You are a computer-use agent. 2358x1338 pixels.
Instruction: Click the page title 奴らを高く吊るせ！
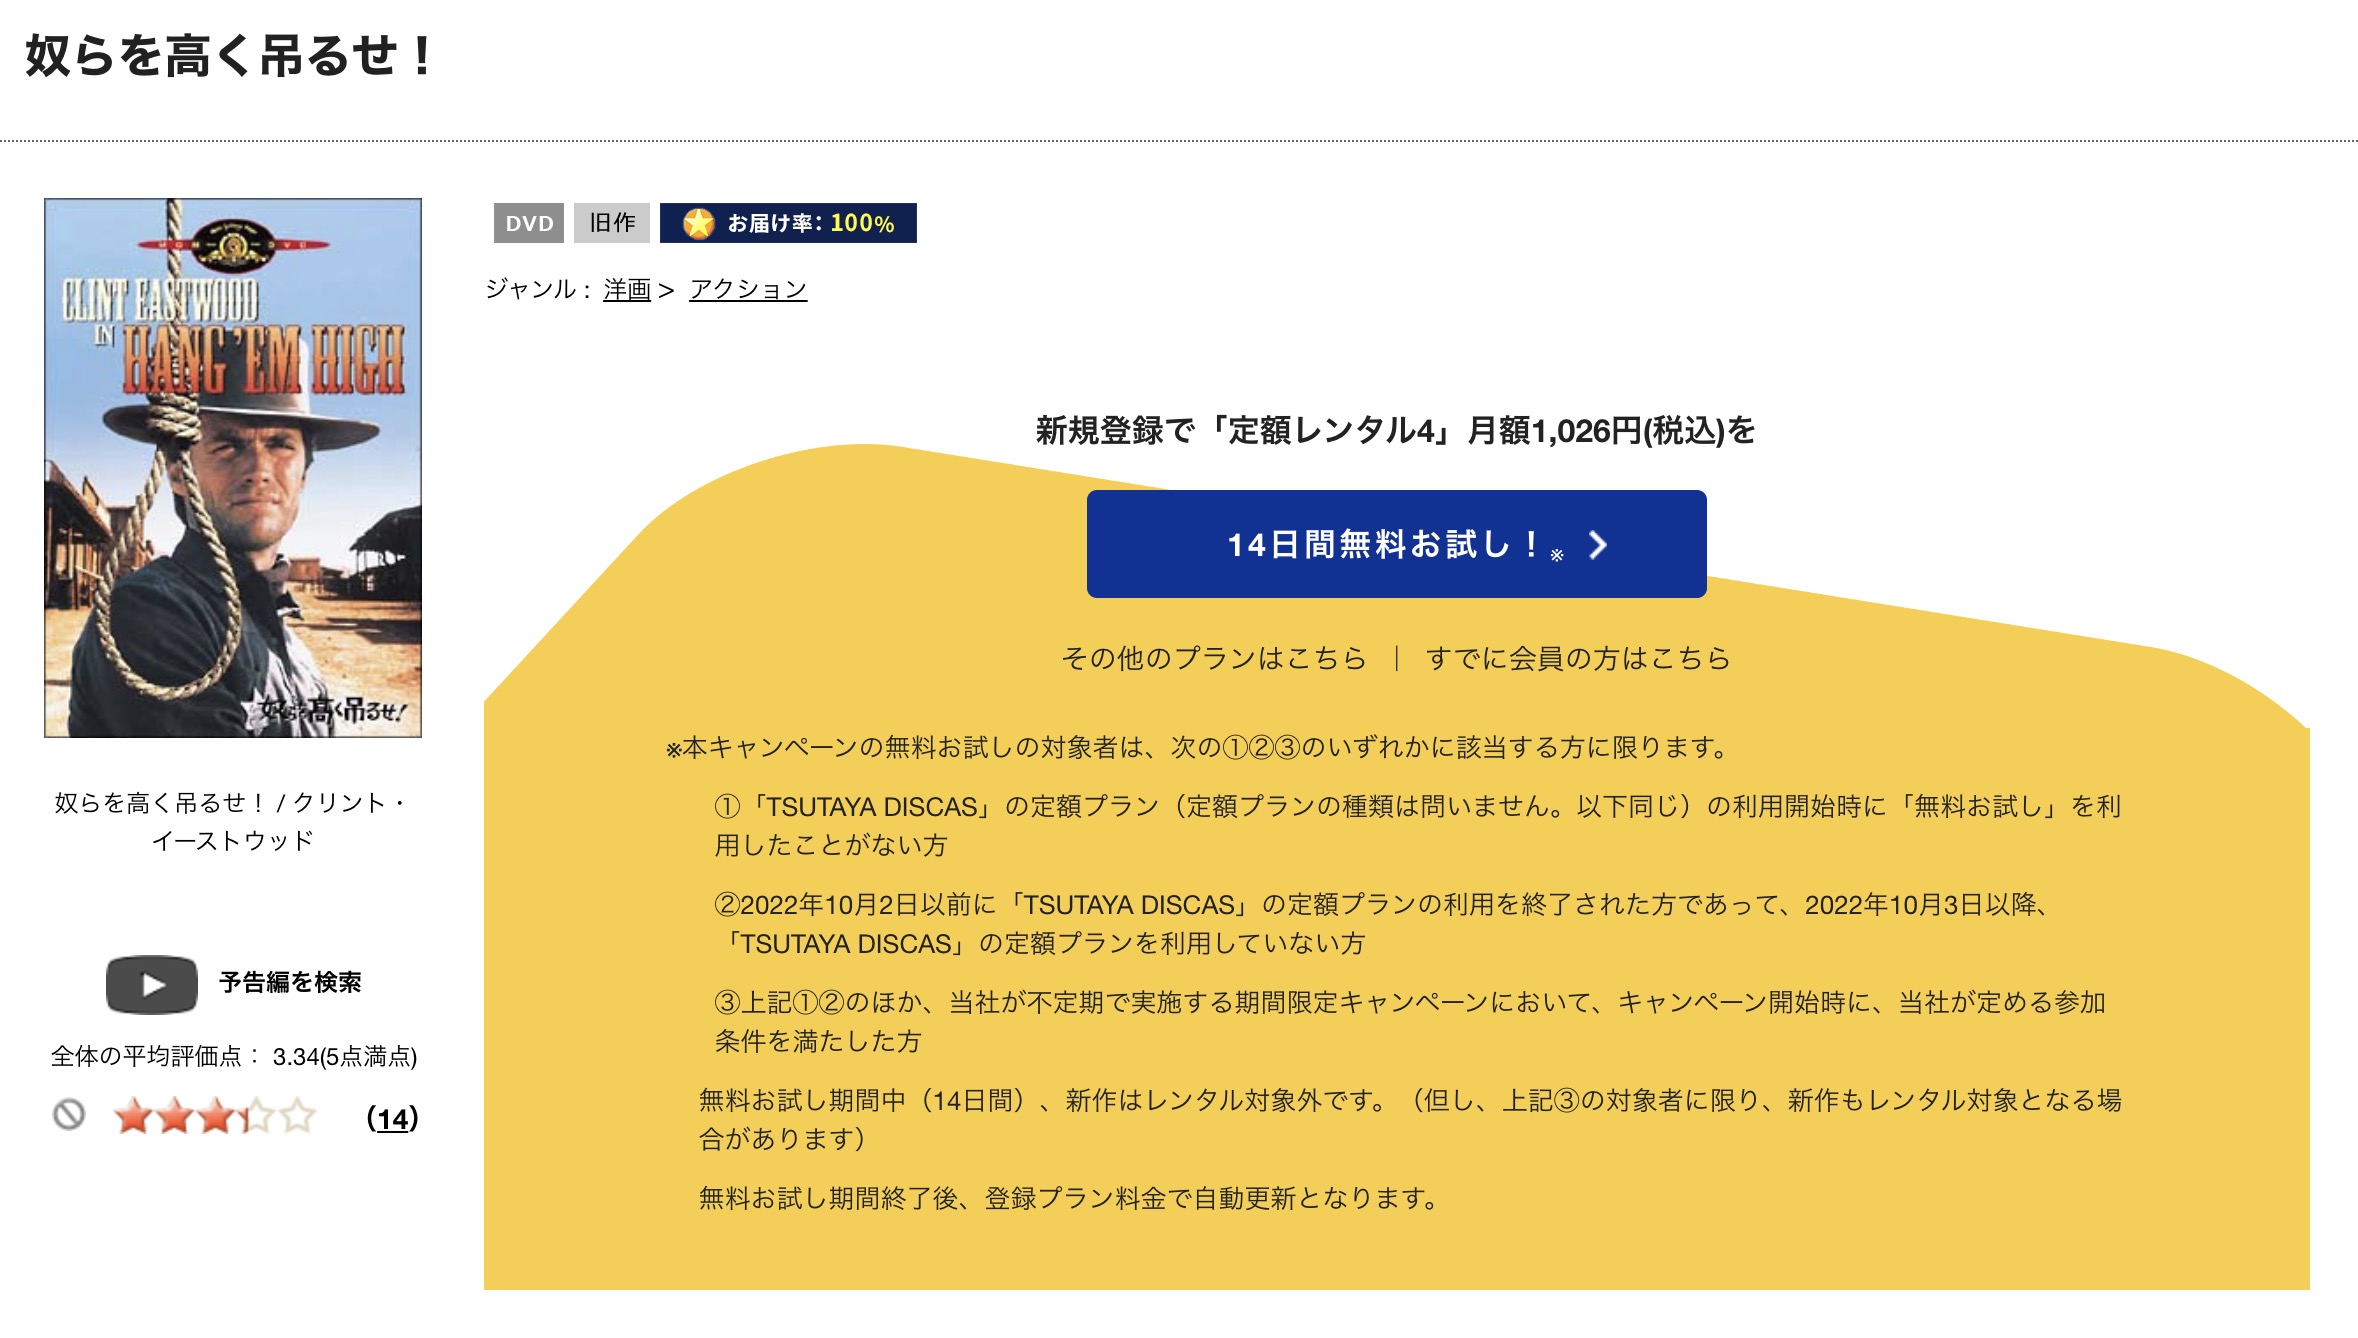pos(230,56)
